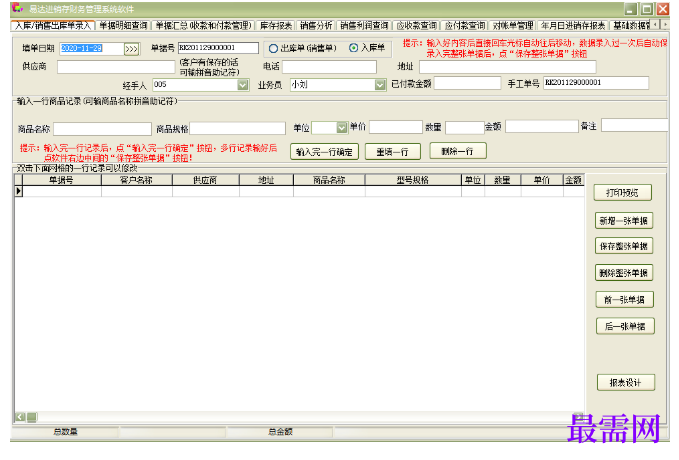
Task: Open the 应收款查询 tab
Action: [x=417, y=26]
